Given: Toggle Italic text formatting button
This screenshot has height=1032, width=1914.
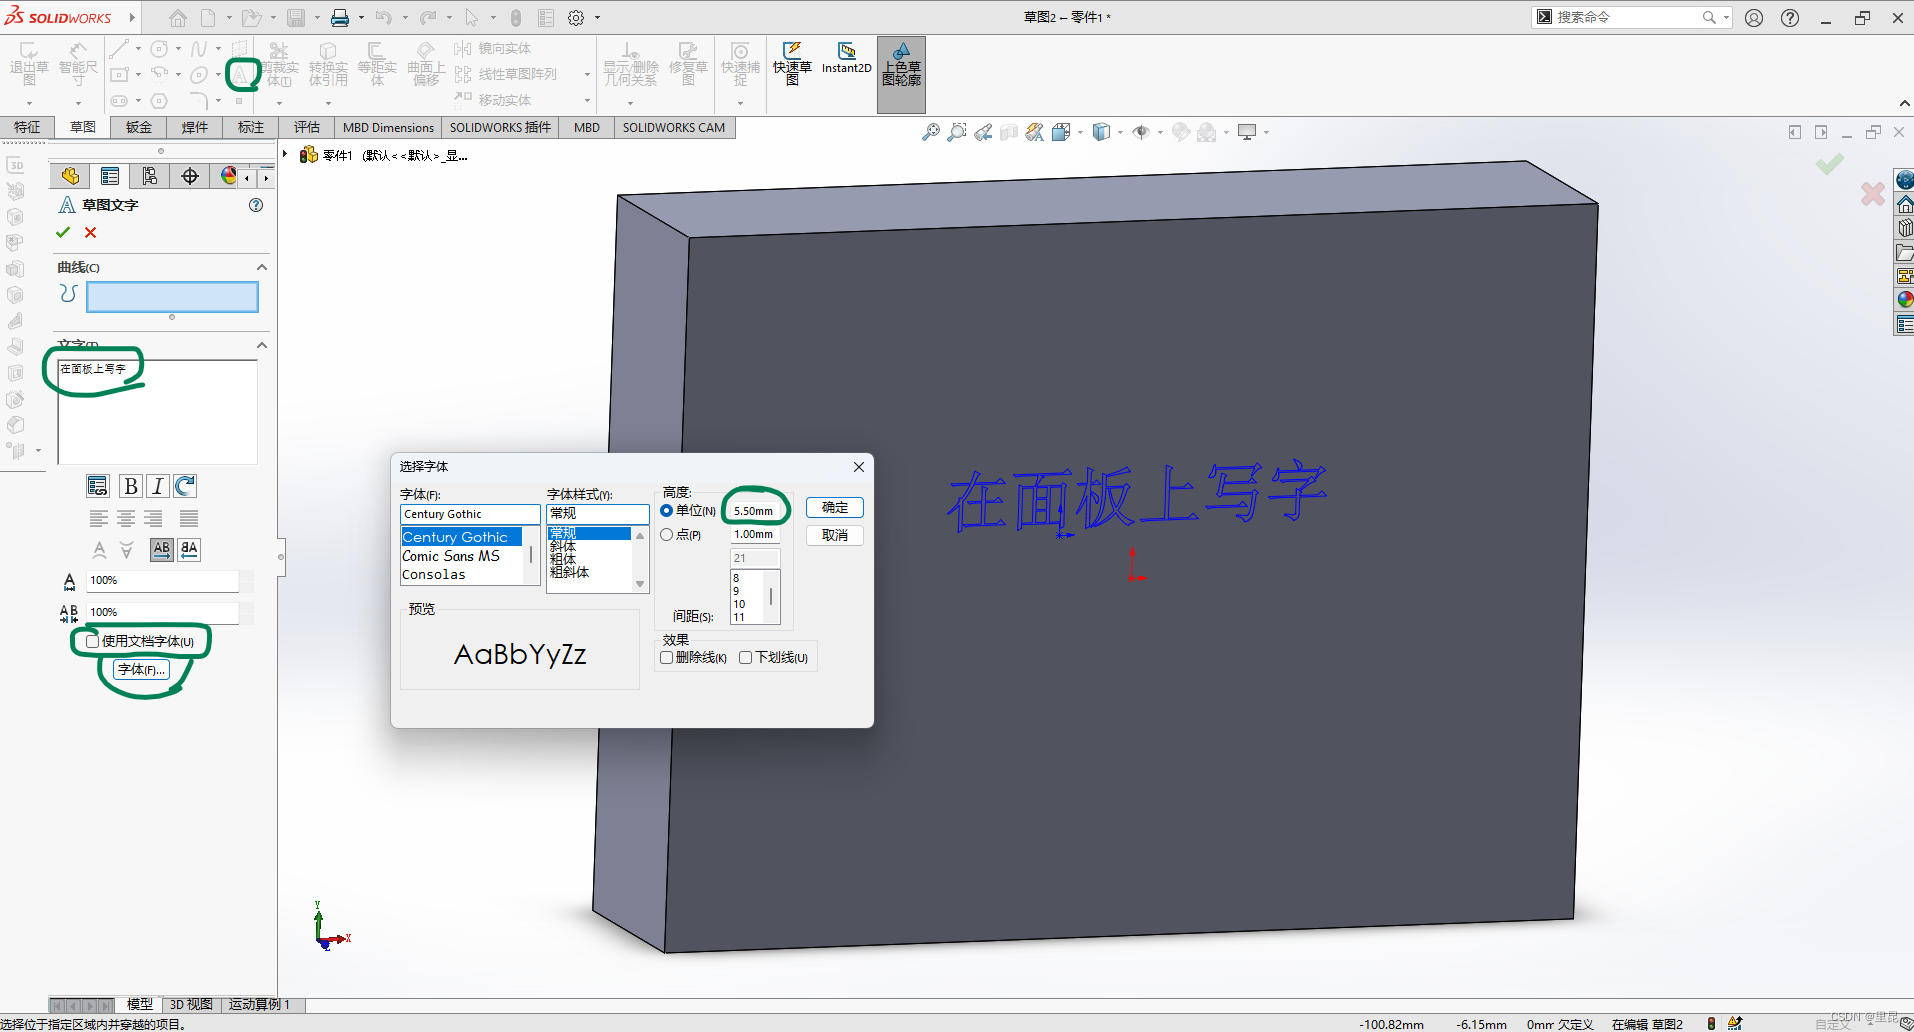Looking at the screenshot, I should [157, 486].
